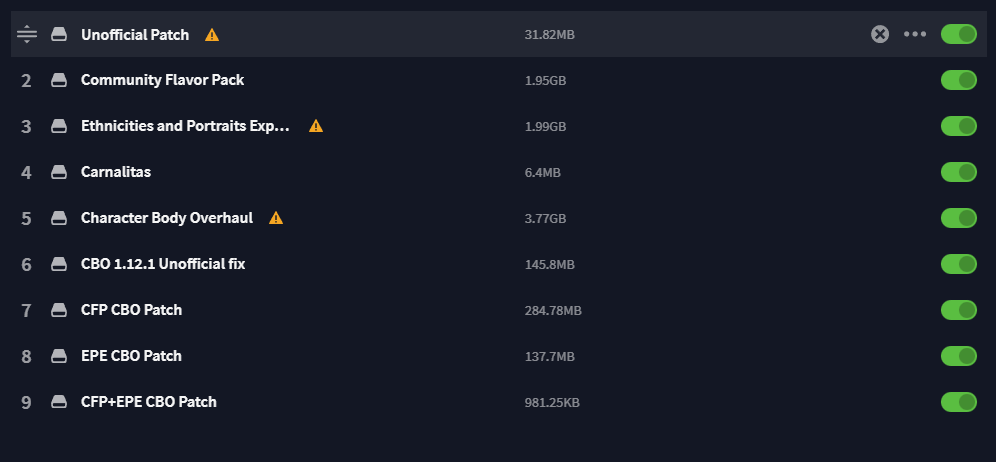Click the drive icon next to Community Flavor Pack
Image resolution: width=996 pixels, height=462 pixels.
point(59,80)
